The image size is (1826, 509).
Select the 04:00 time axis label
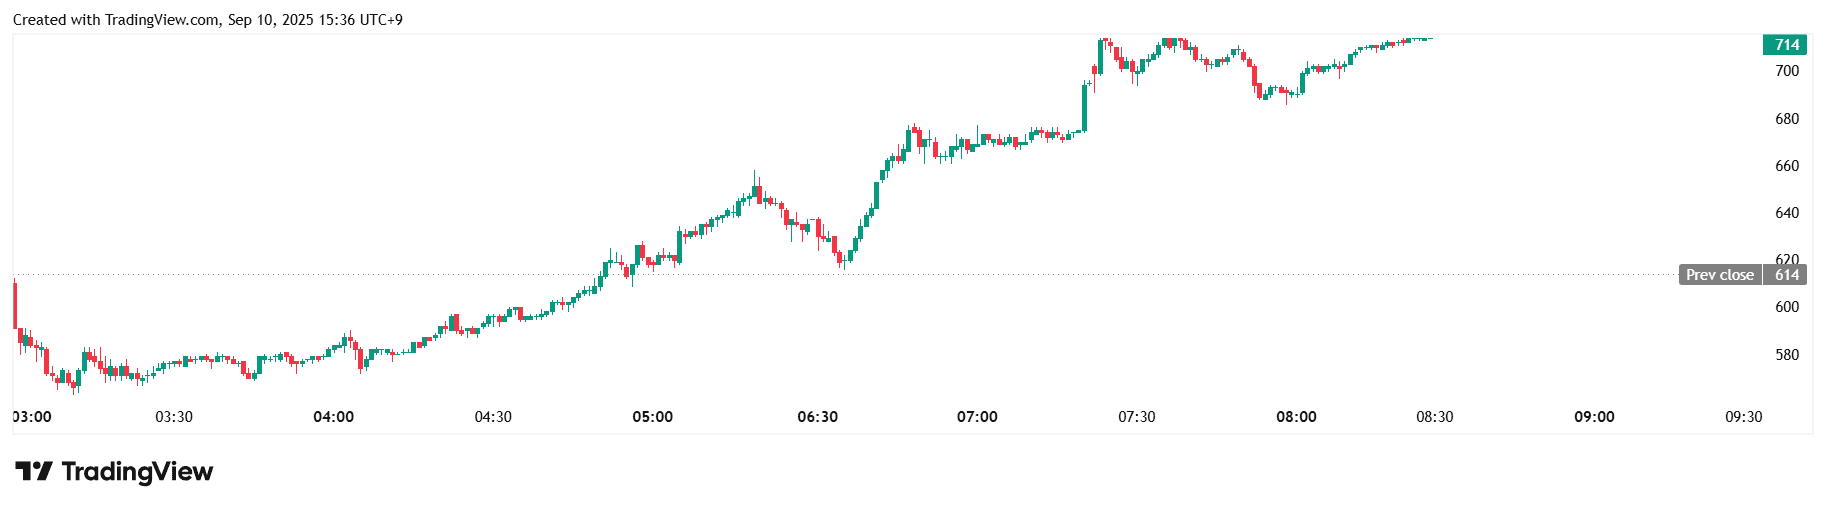(x=333, y=417)
